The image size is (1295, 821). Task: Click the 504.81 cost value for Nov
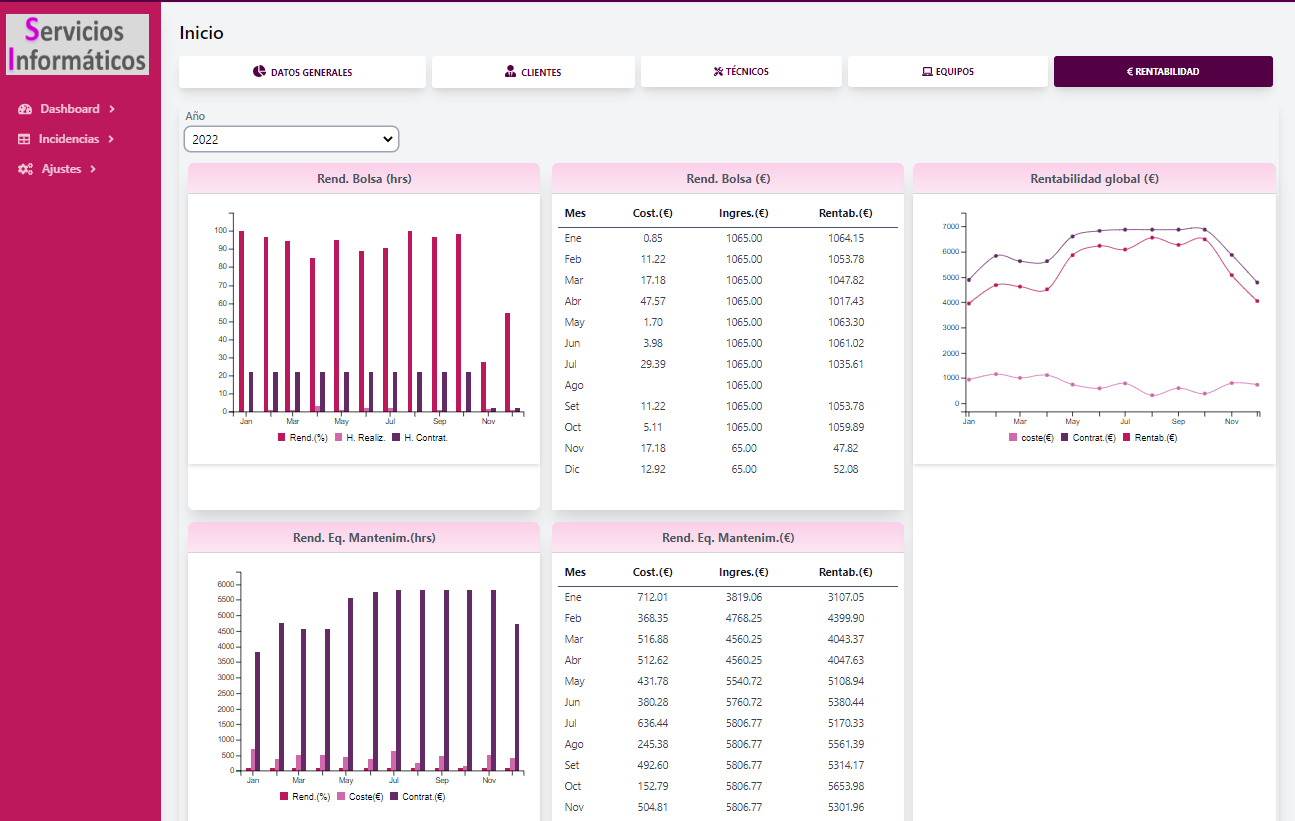pos(653,807)
